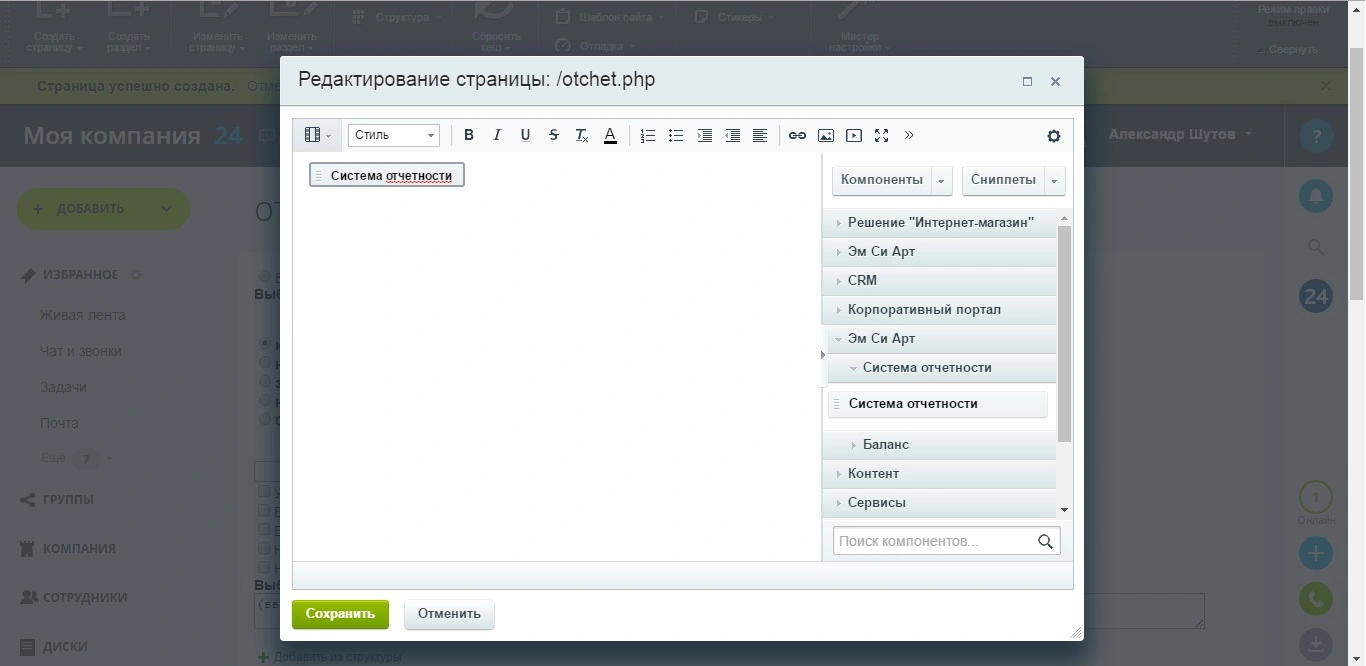The height and width of the screenshot is (666, 1366).
Task: Apply italic formatting
Action: [x=497, y=135]
